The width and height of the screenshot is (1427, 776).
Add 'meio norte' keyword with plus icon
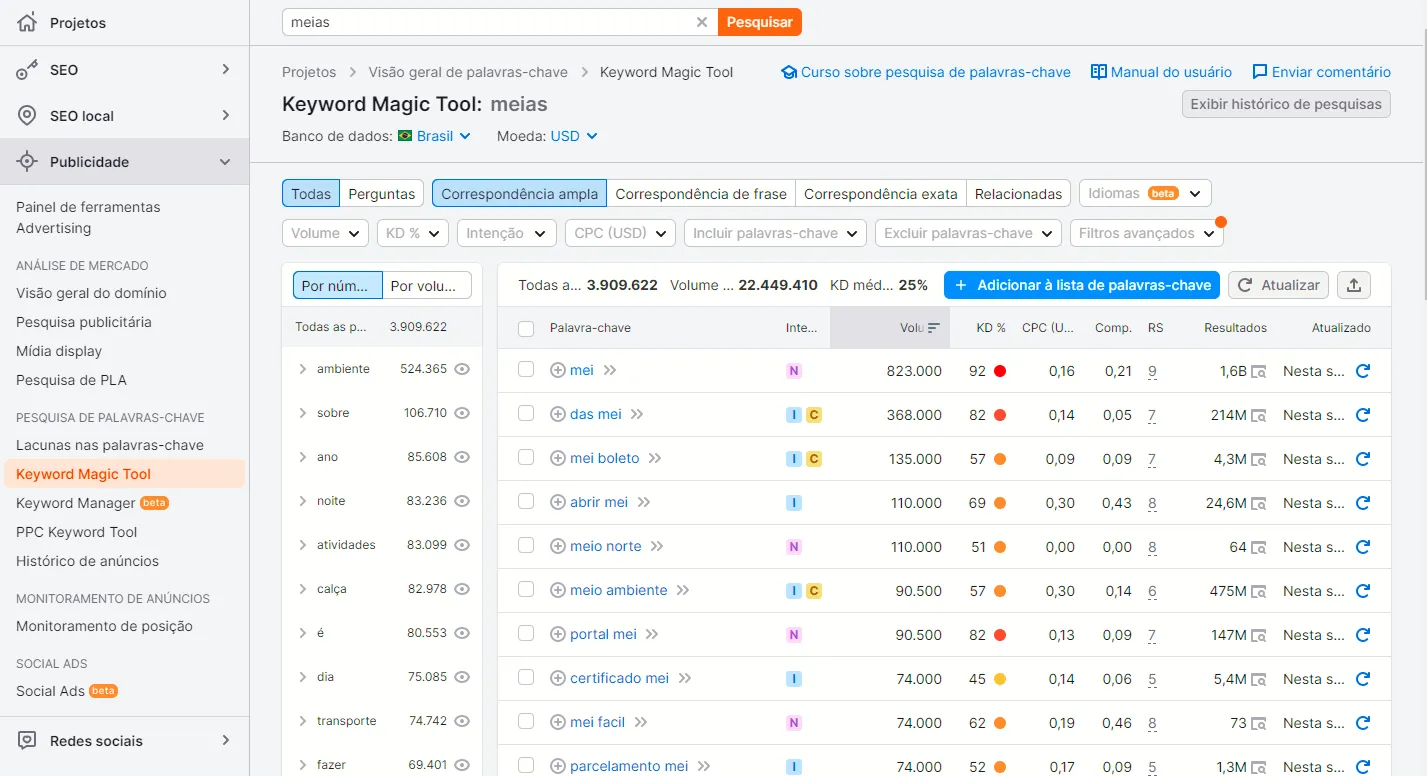pos(558,547)
